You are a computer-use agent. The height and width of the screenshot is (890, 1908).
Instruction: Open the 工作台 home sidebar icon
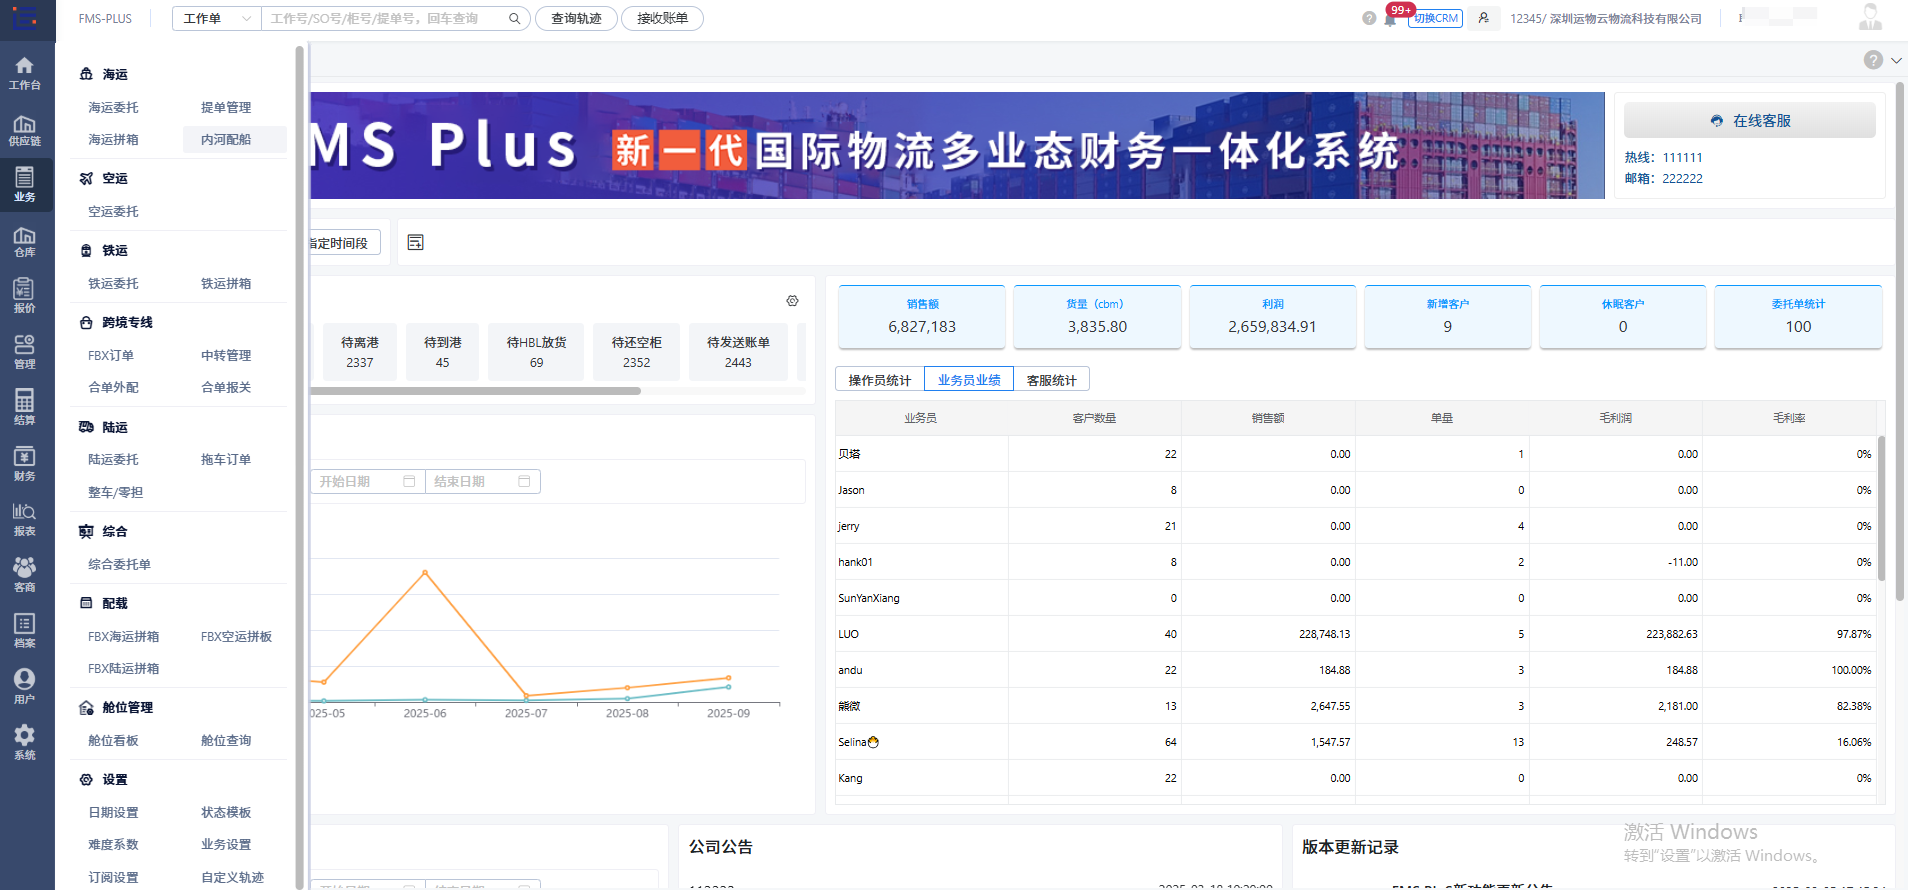25,73
